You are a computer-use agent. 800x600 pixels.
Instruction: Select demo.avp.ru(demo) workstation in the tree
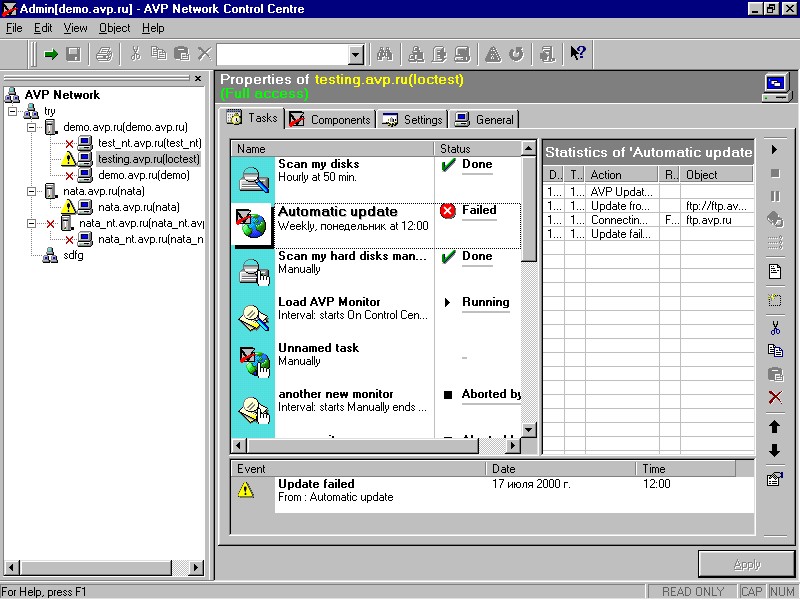(143, 176)
